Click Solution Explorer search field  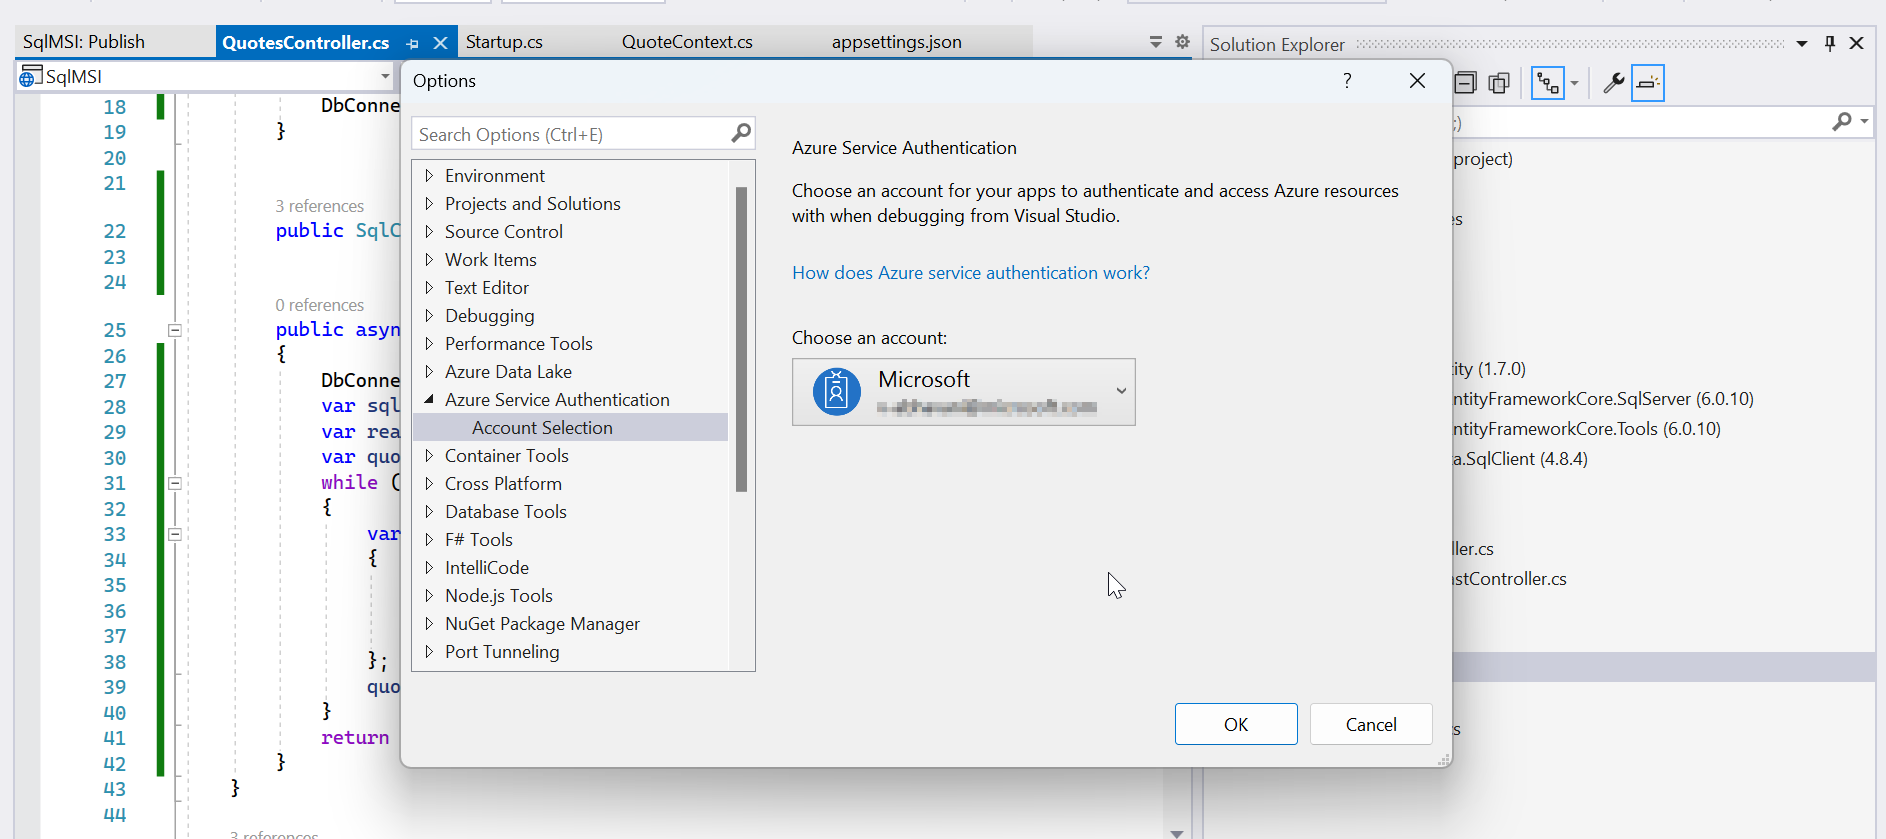pyautogui.click(x=1640, y=122)
